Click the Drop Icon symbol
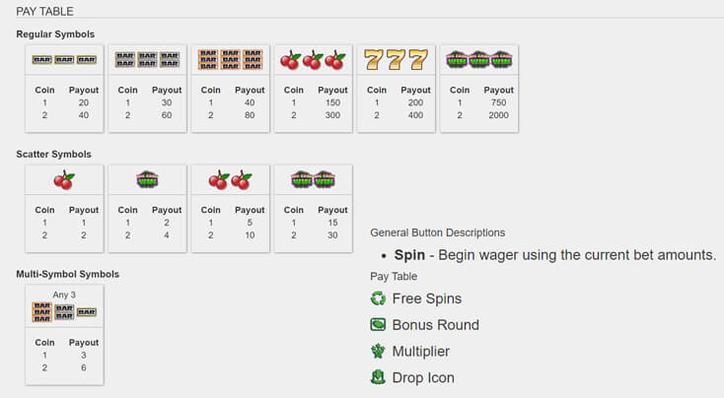 pyautogui.click(x=378, y=377)
